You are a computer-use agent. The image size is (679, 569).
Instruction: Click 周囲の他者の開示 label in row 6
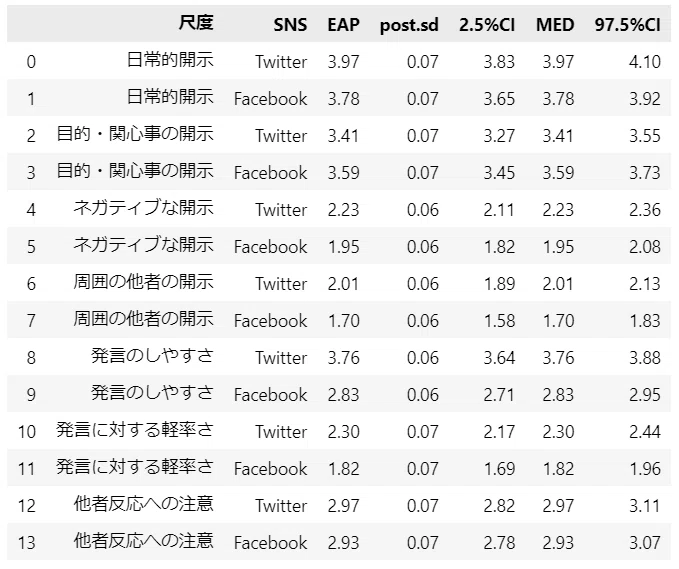[143, 282]
